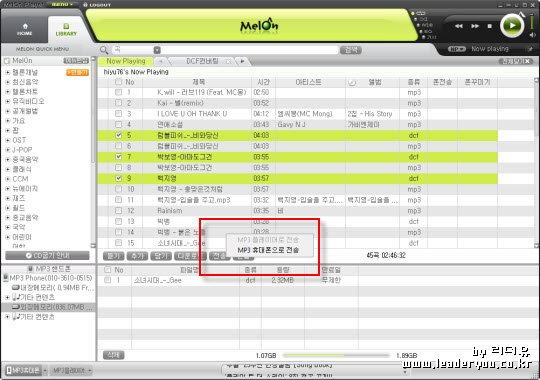Open the search category dropdown arrow

tap(157, 50)
